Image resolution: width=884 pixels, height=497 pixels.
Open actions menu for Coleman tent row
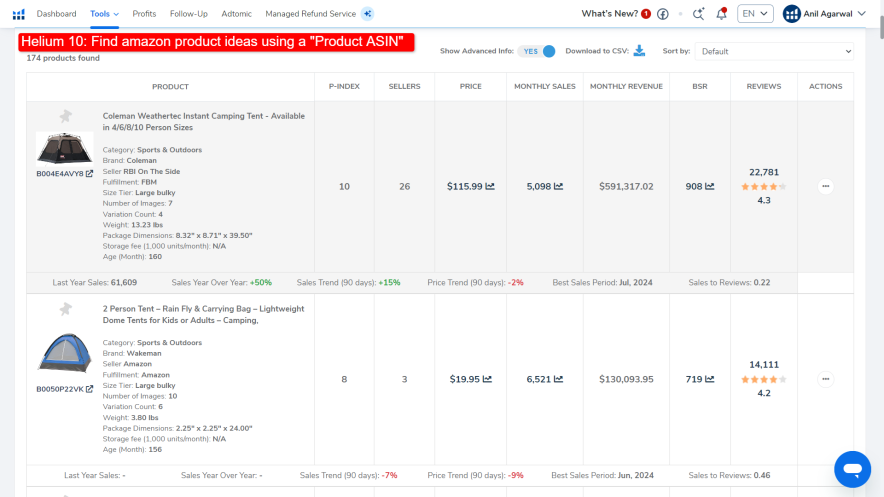(x=825, y=187)
